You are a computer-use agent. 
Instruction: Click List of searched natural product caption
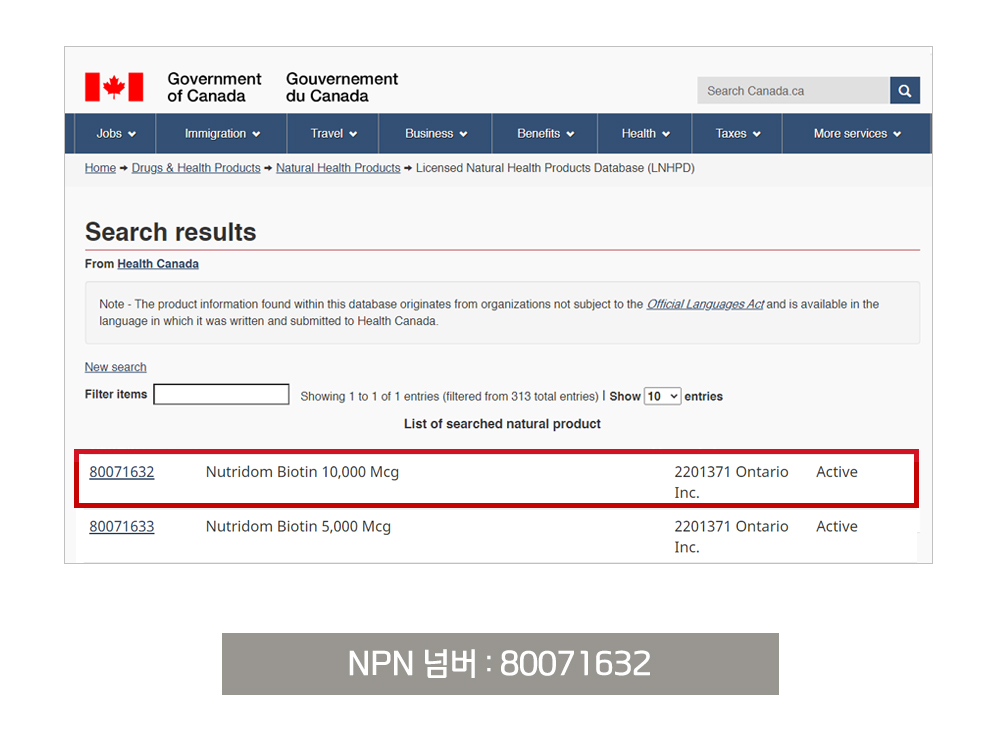(x=502, y=424)
